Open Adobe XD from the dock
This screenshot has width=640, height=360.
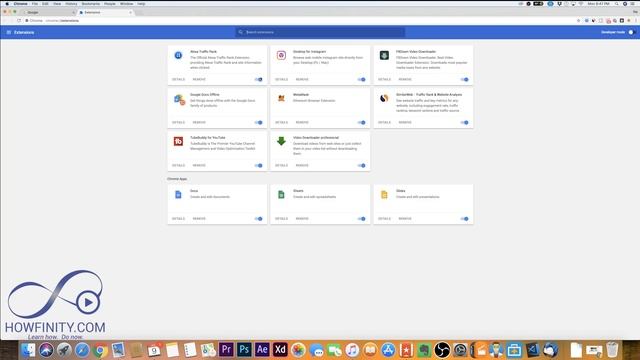click(280, 350)
